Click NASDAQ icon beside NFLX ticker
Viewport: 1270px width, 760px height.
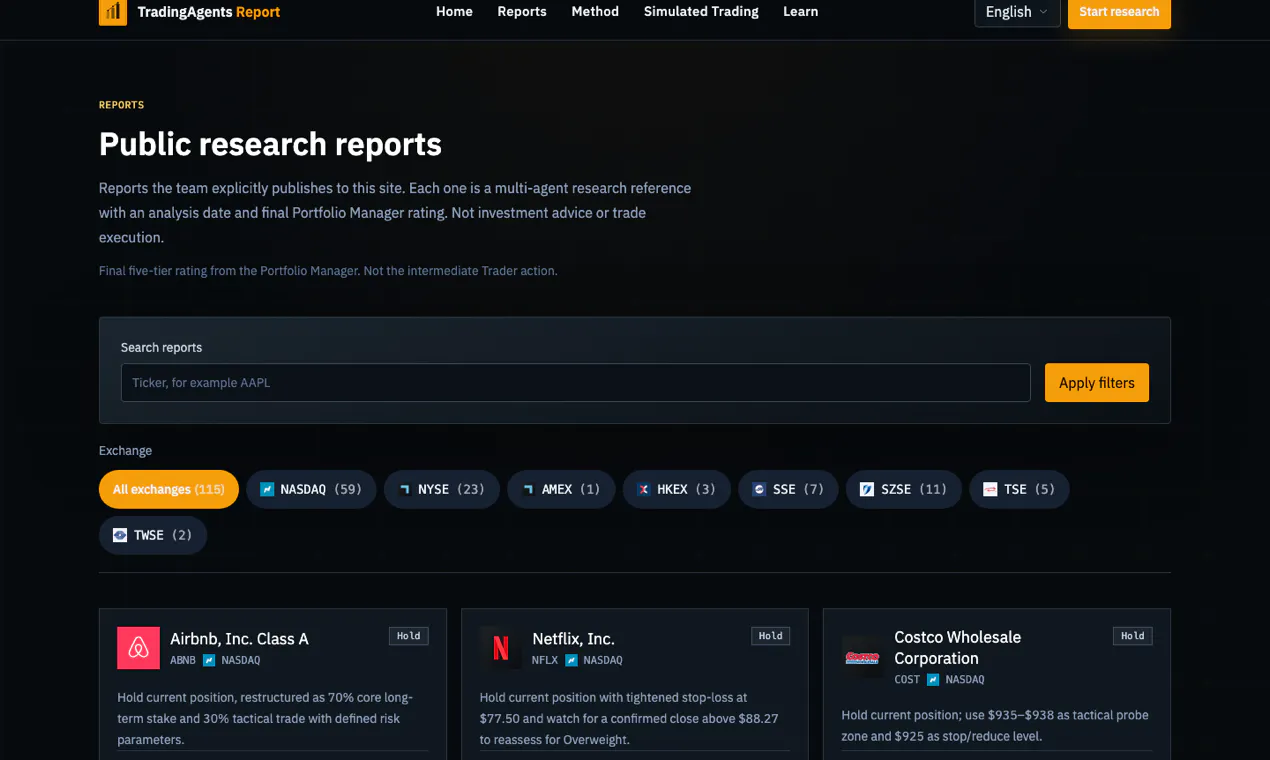point(571,660)
